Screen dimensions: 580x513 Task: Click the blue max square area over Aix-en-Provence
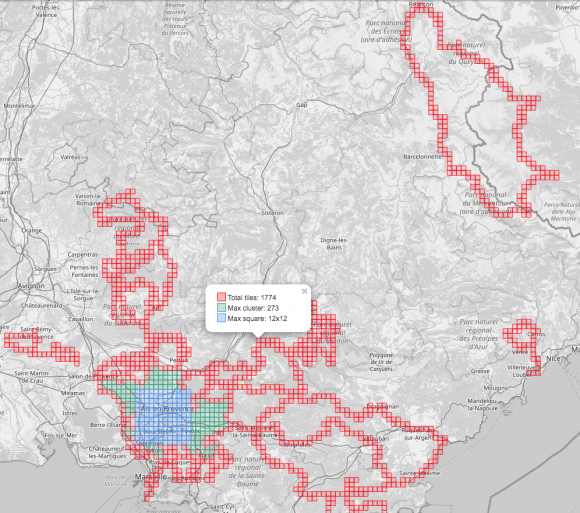(x=163, y=417)
